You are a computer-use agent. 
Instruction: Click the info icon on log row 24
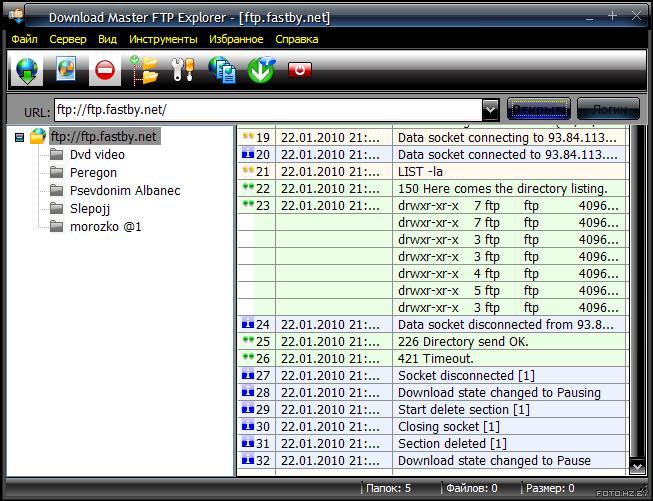point(248,324)
